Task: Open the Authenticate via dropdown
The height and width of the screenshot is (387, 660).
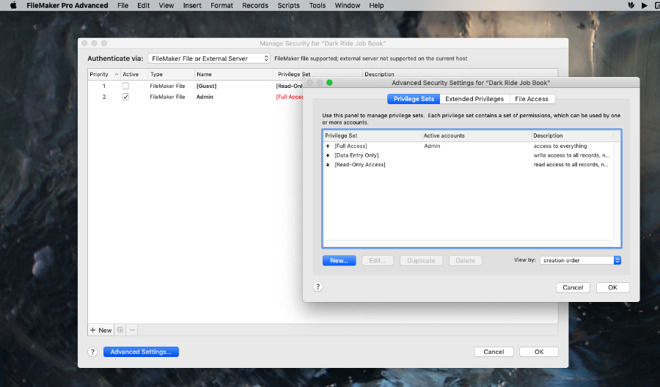Action: click(x=209, y=59)
